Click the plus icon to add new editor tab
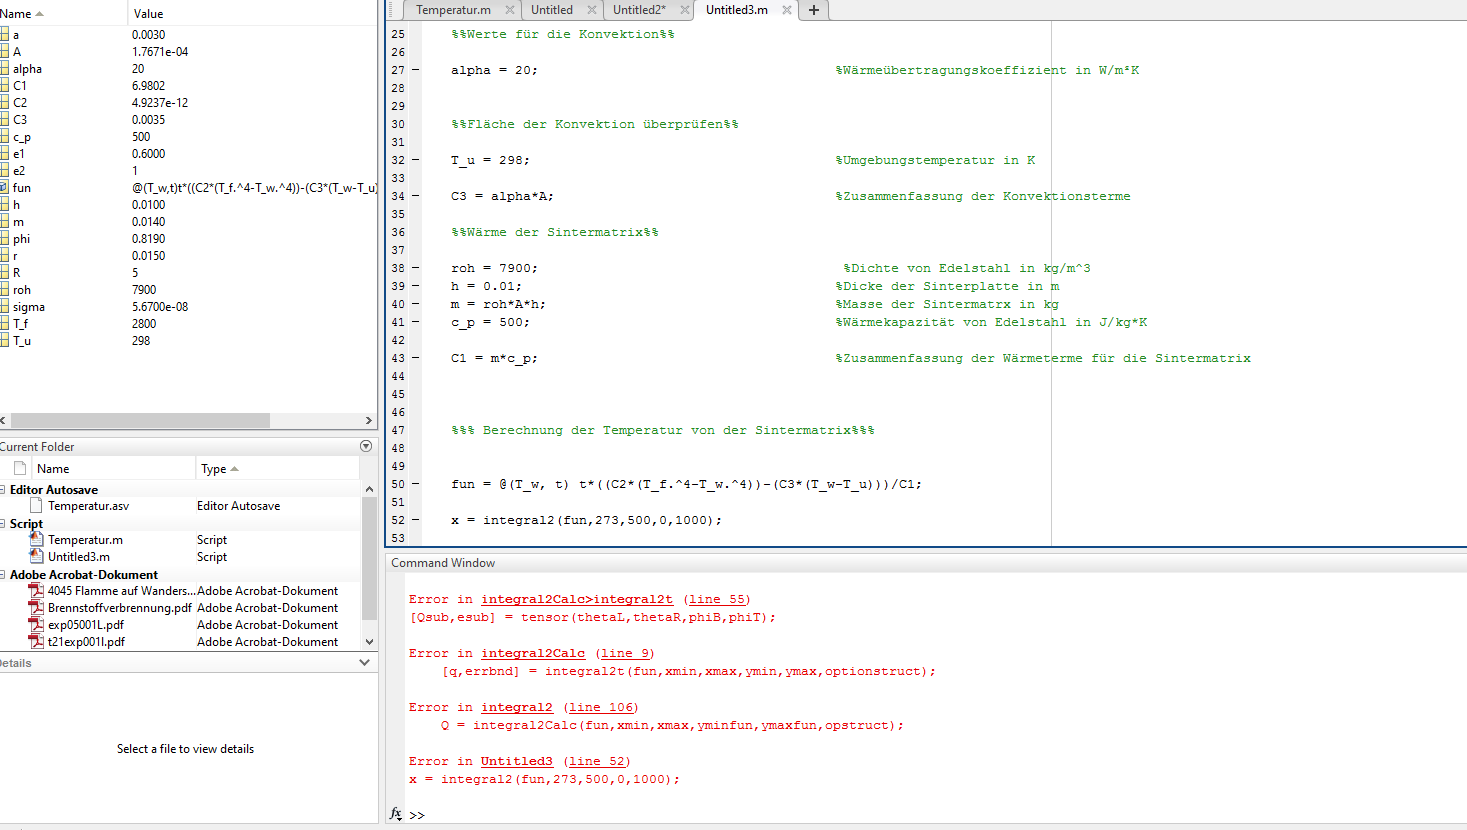This screenshot has height=830, width=1467. coord(814,10)
